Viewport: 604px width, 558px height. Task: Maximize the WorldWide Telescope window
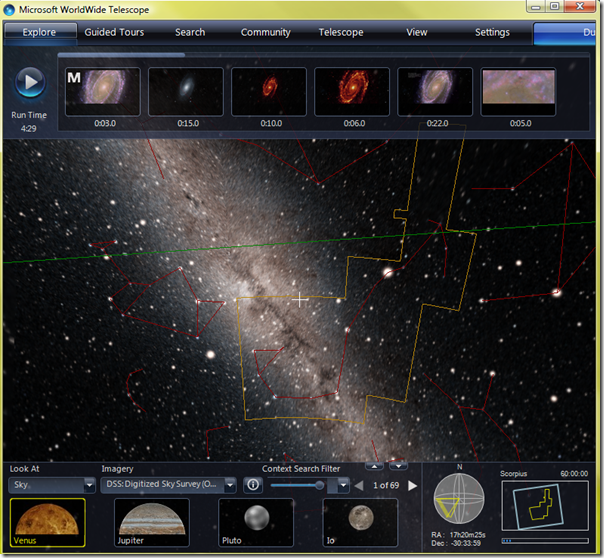554,7
